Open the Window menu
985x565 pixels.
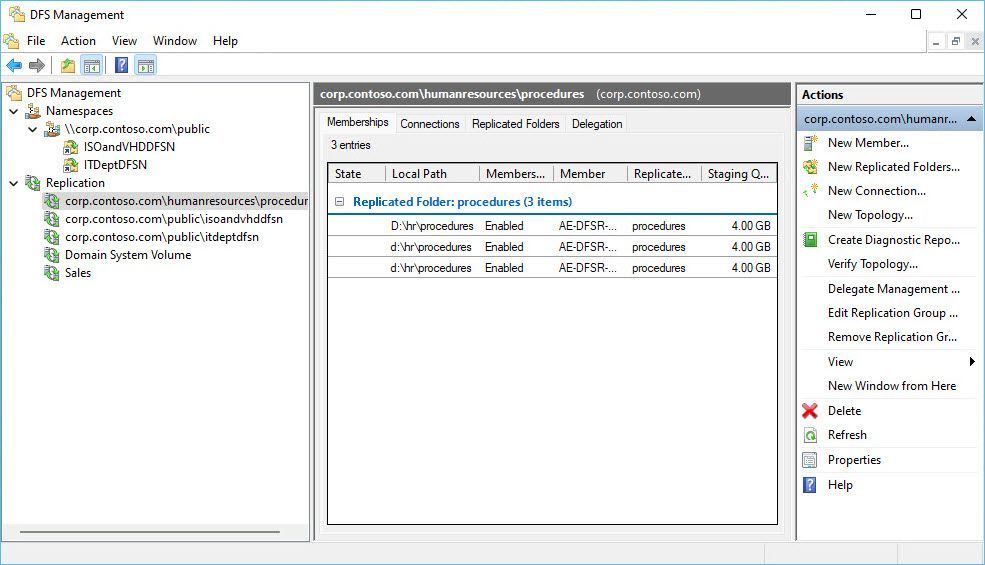pyautogui.click(x=175, y=41)
